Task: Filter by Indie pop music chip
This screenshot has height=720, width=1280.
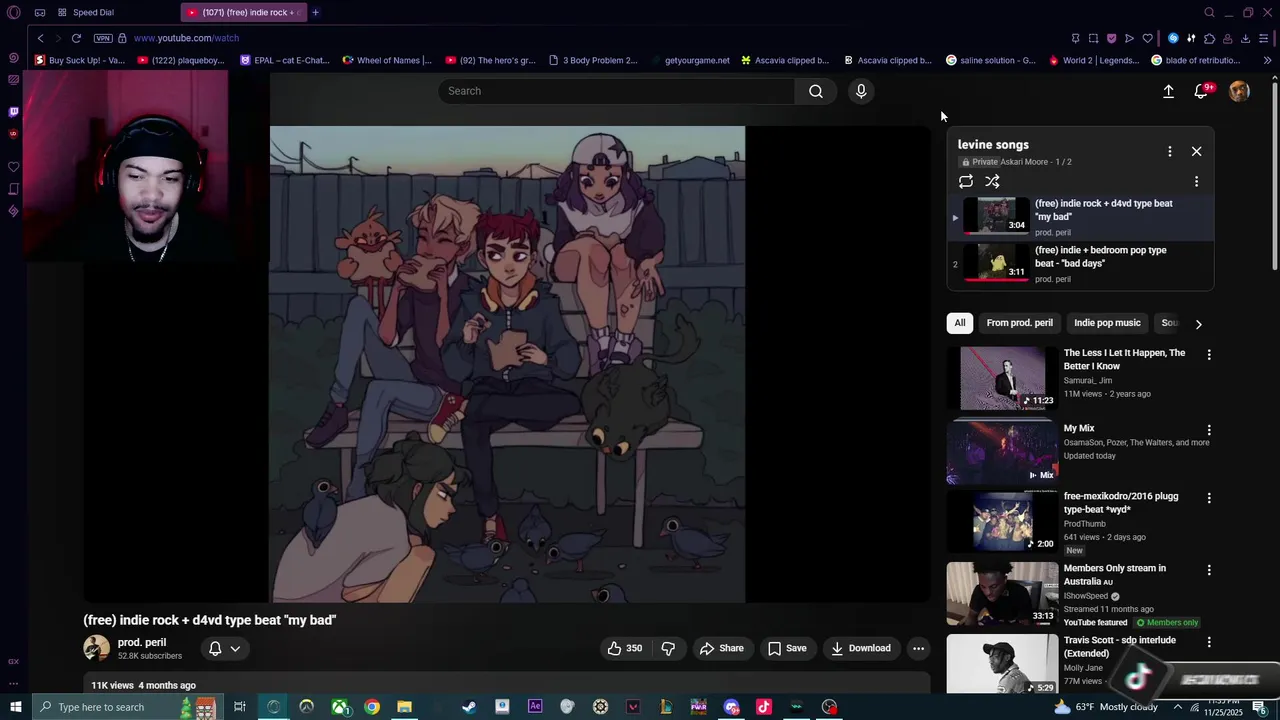Action: tap(1107, 323)
